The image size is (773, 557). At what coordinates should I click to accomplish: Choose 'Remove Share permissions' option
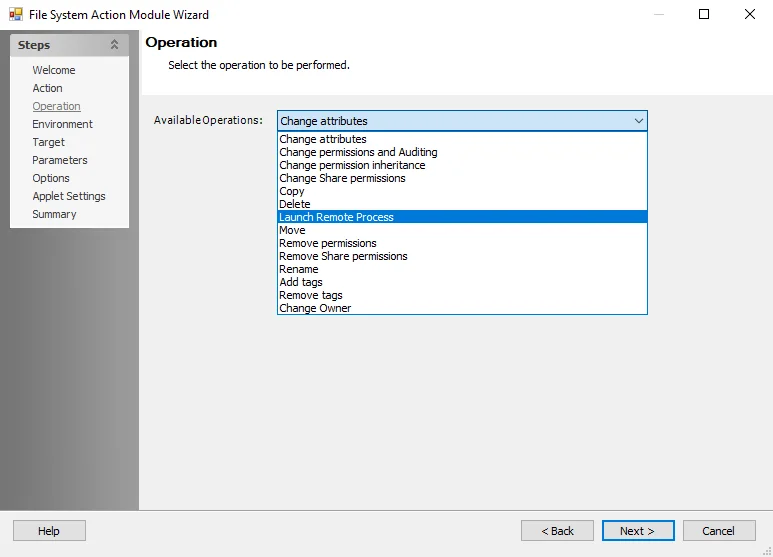click(462, 256)
